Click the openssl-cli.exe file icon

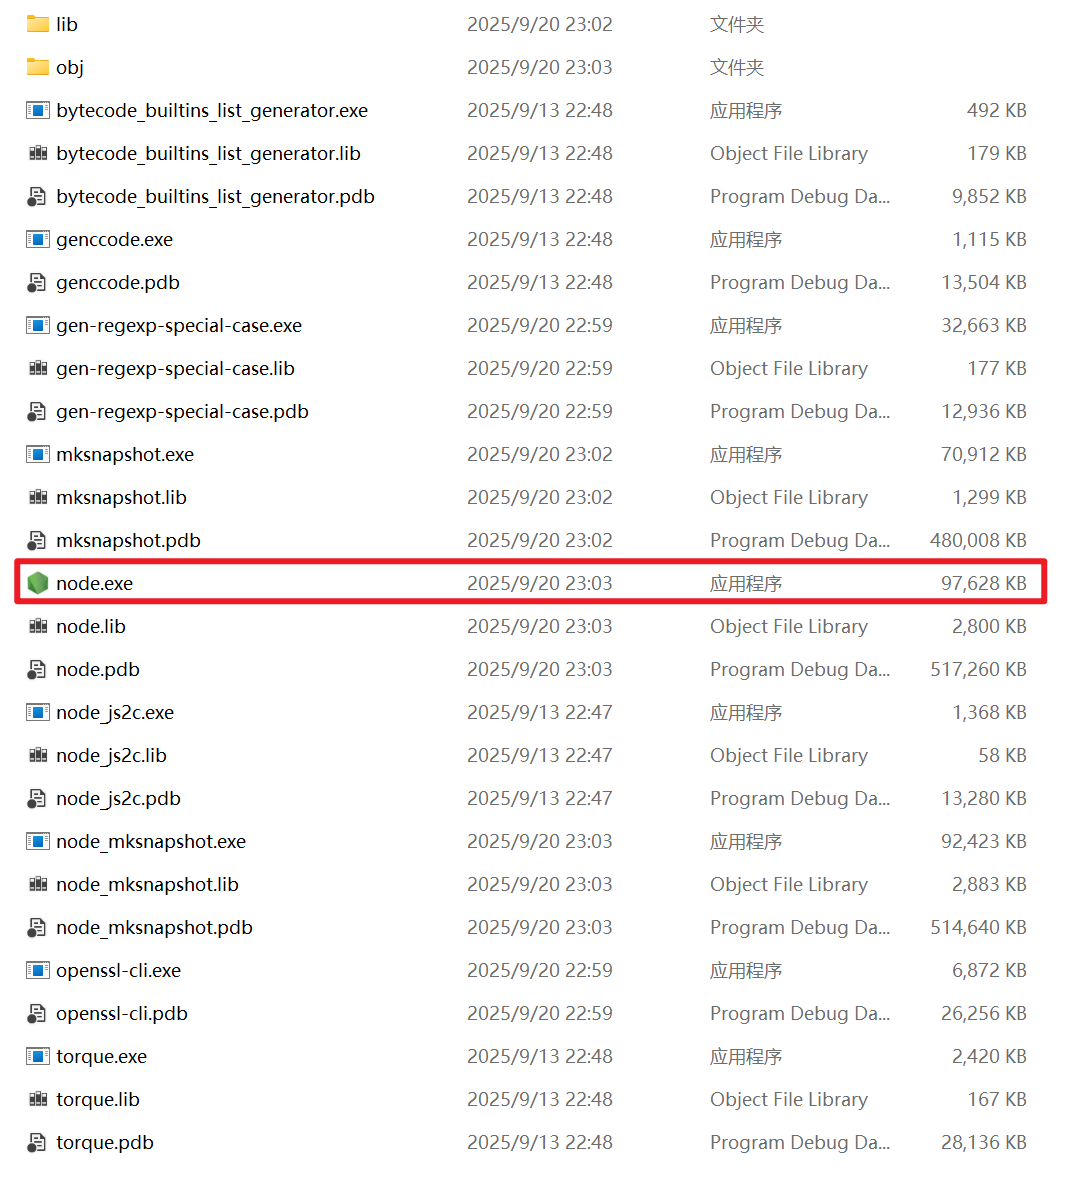click(38, 970)
